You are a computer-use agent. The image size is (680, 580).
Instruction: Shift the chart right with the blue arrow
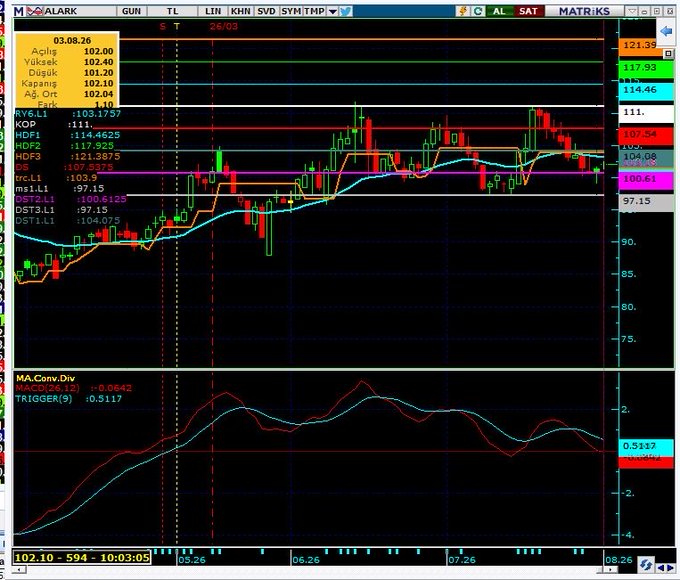pos(670,567)
